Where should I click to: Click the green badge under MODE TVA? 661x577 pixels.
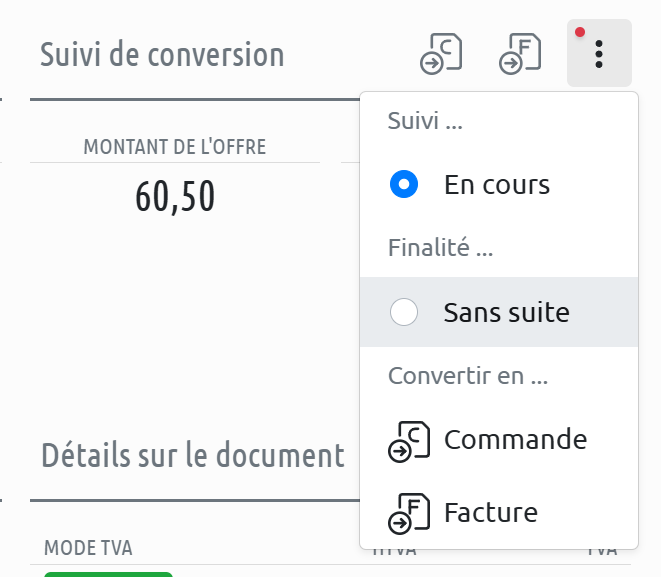coord(108,573)
